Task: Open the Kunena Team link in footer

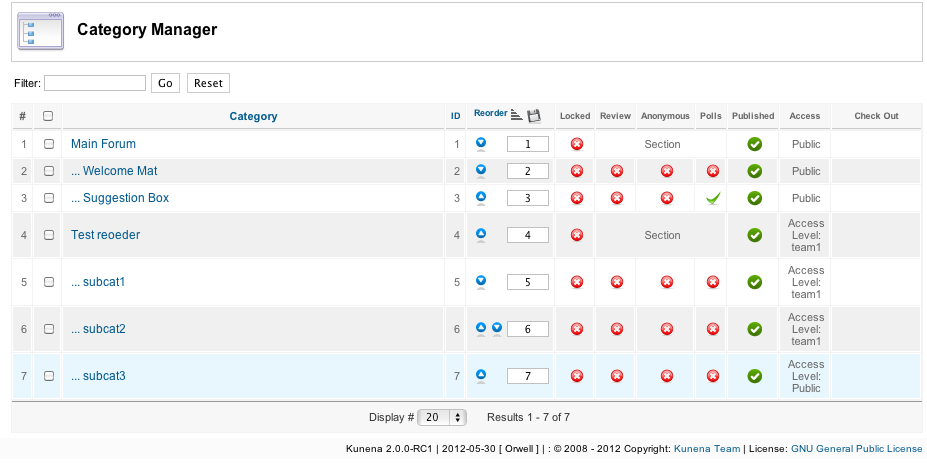Action: [707, 449]
